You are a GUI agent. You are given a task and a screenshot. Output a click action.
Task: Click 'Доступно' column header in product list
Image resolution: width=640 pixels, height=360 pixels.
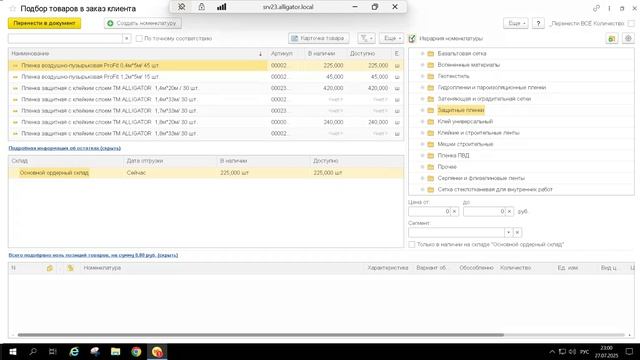pyautogui.click(x=369, y=53)
